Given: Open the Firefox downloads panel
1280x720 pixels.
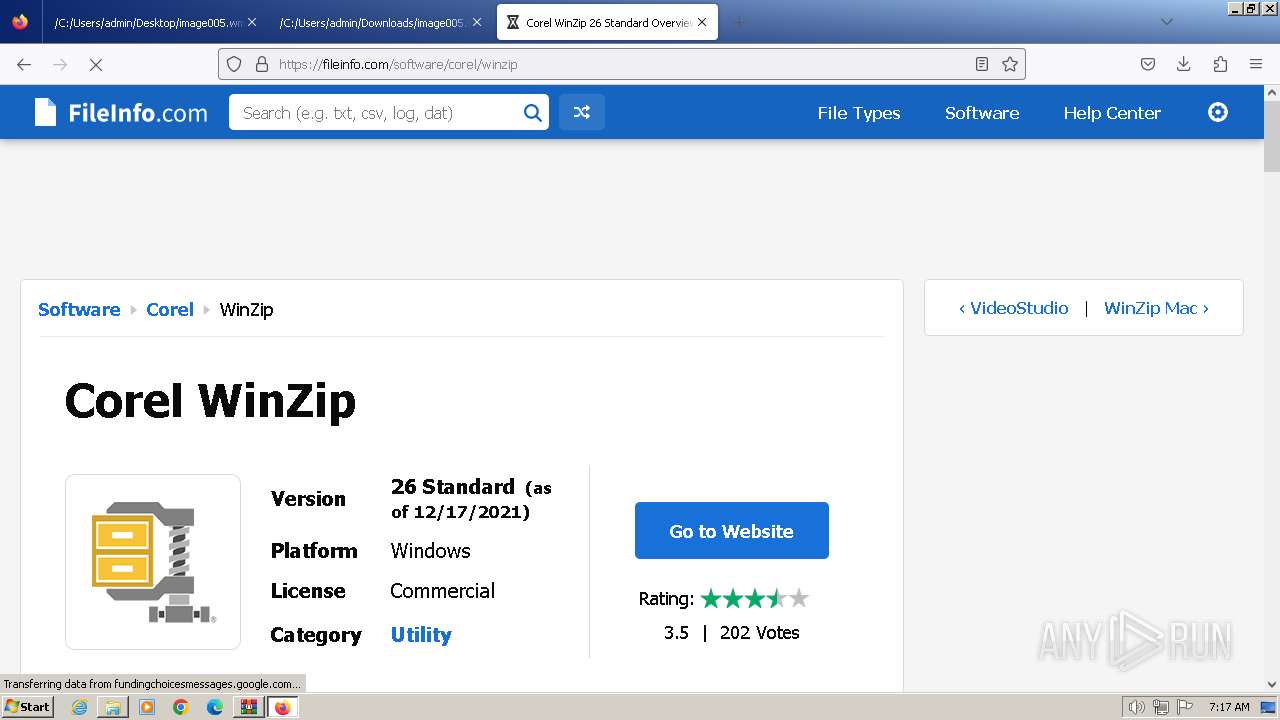Looking at the screenshot, I should (1184, 64).
